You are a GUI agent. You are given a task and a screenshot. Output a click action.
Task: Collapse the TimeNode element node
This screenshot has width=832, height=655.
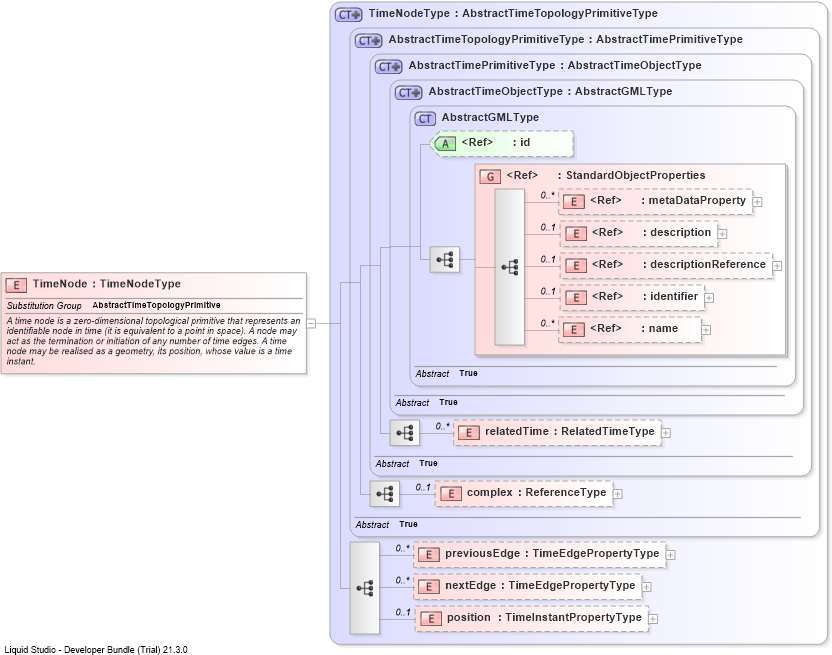pyautogui.click(x=311, y=323)
